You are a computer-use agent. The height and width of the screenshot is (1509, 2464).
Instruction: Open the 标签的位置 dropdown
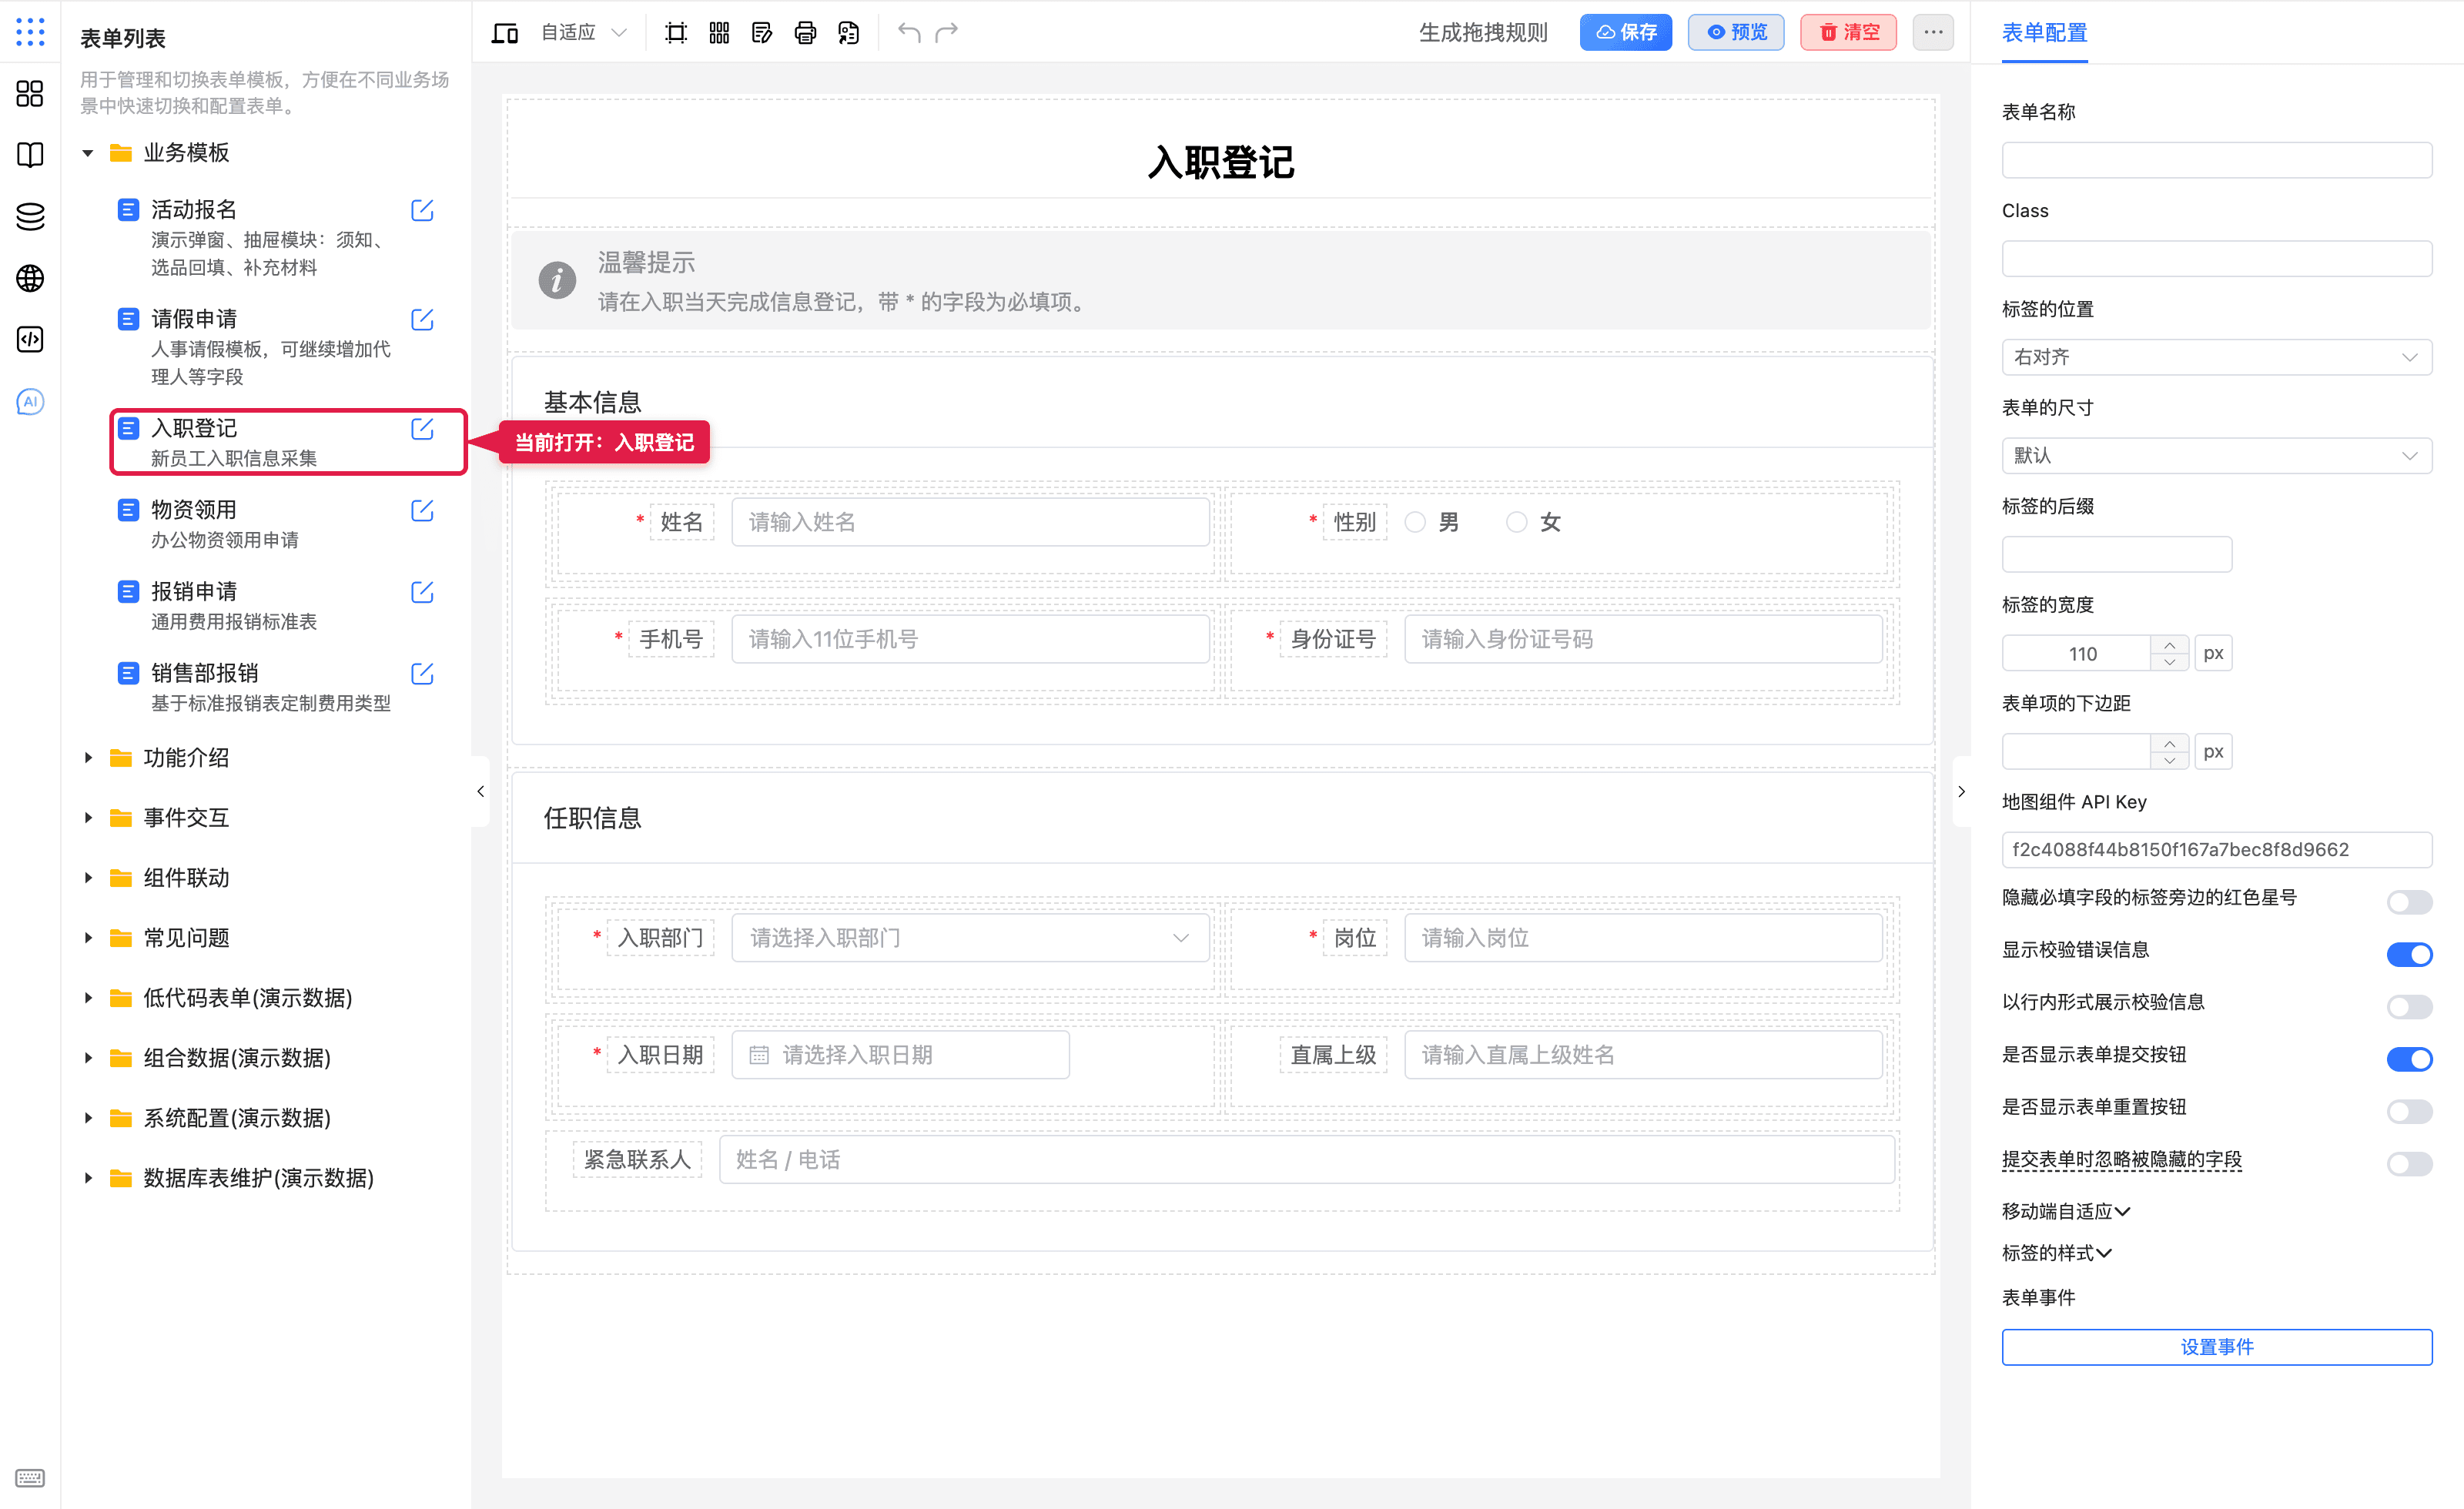coord(2216,357)
